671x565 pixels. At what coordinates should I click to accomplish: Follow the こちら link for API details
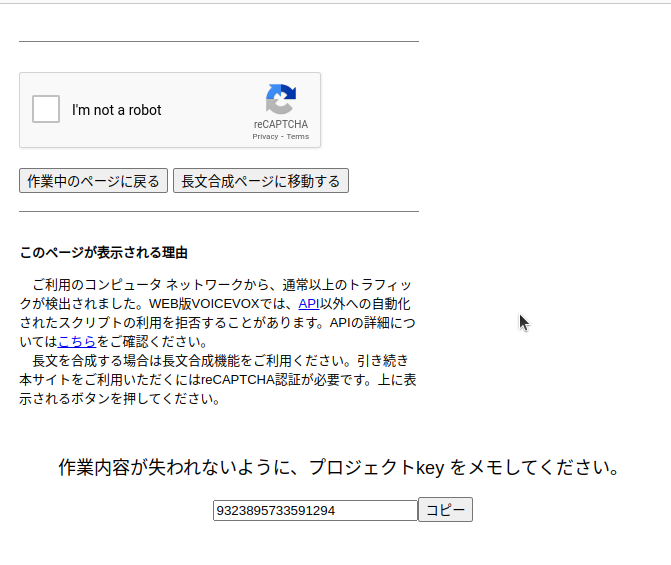[x=77, y=341]
